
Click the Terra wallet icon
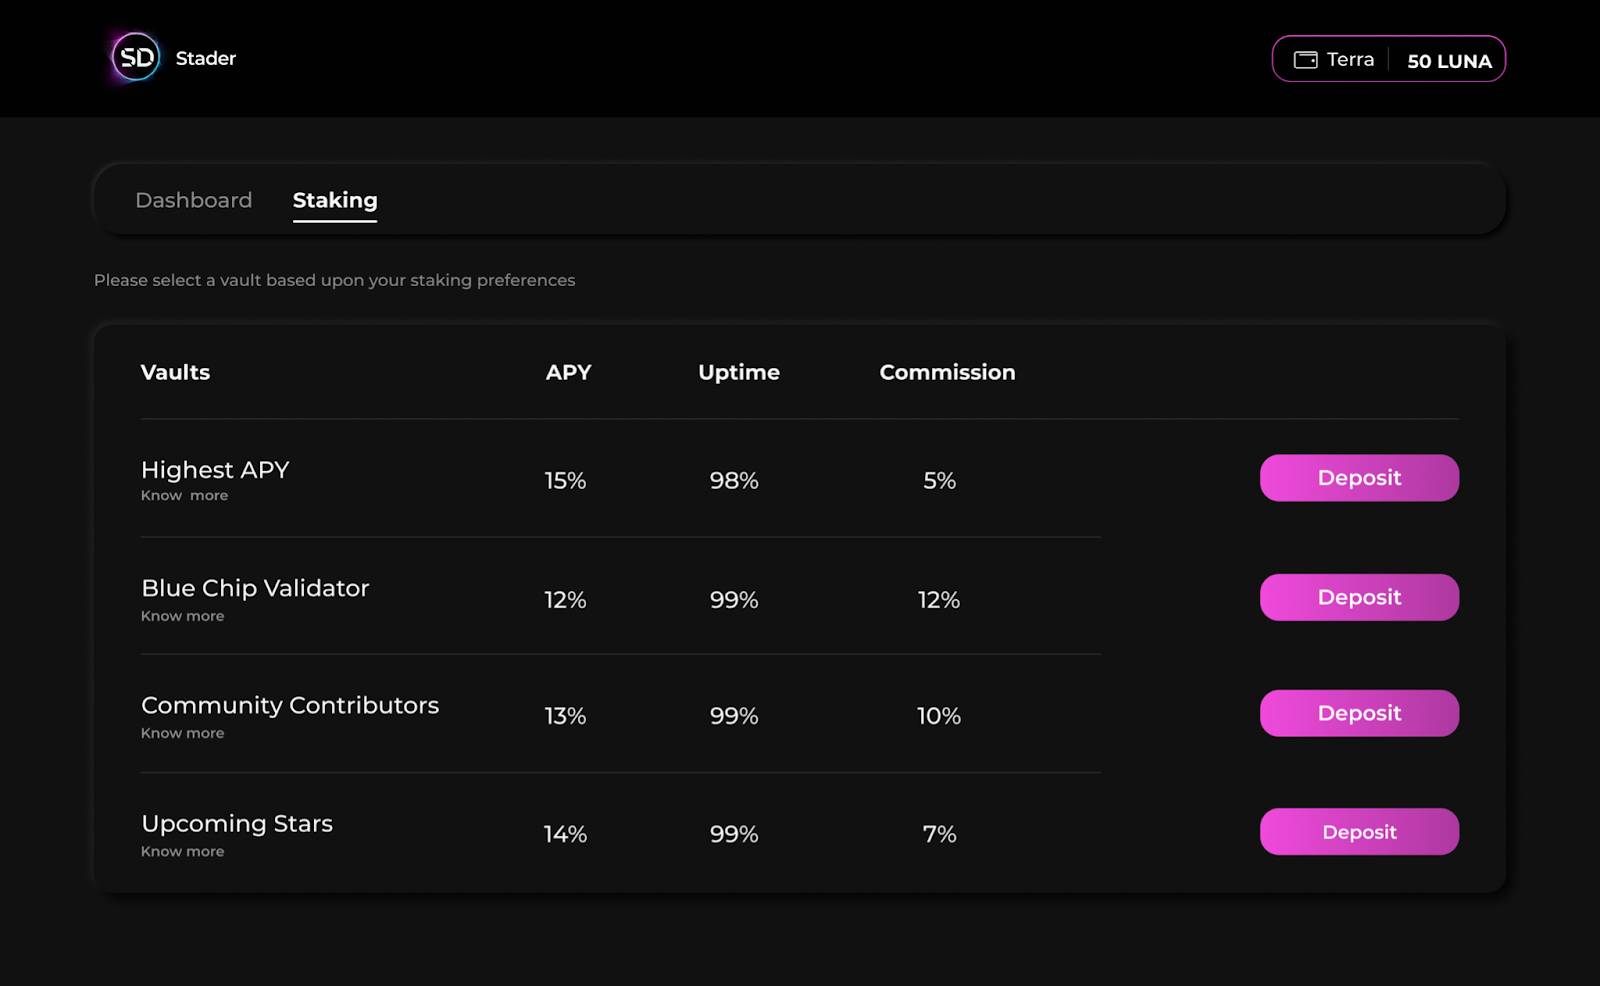tap(1305, 60)
